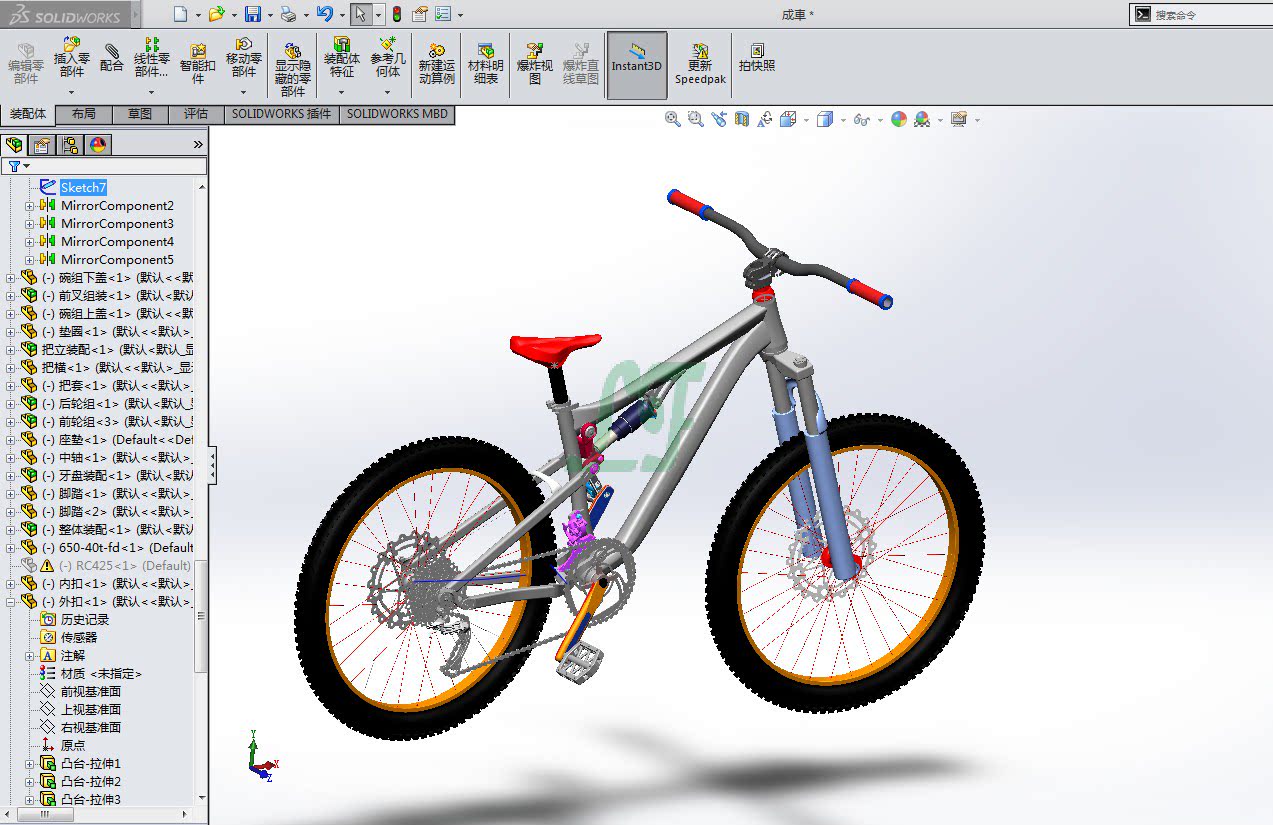Open the Save icon dropdown arrow
1273x825 pixels.
(269, 15)
